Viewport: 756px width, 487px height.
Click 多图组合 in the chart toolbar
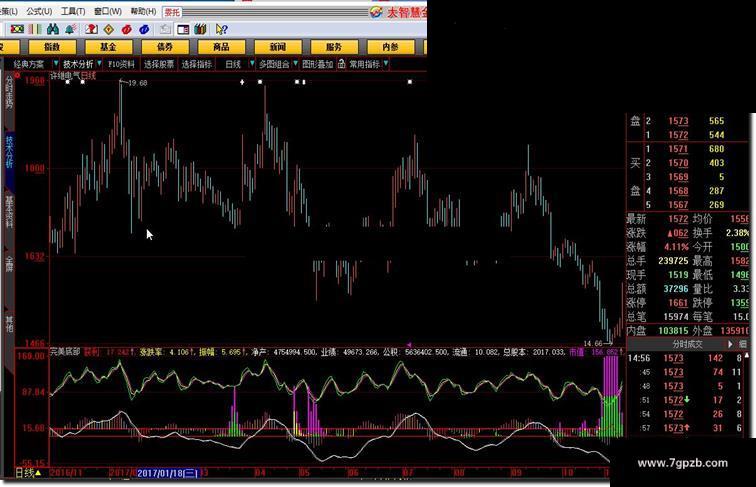tap(274, 64)
